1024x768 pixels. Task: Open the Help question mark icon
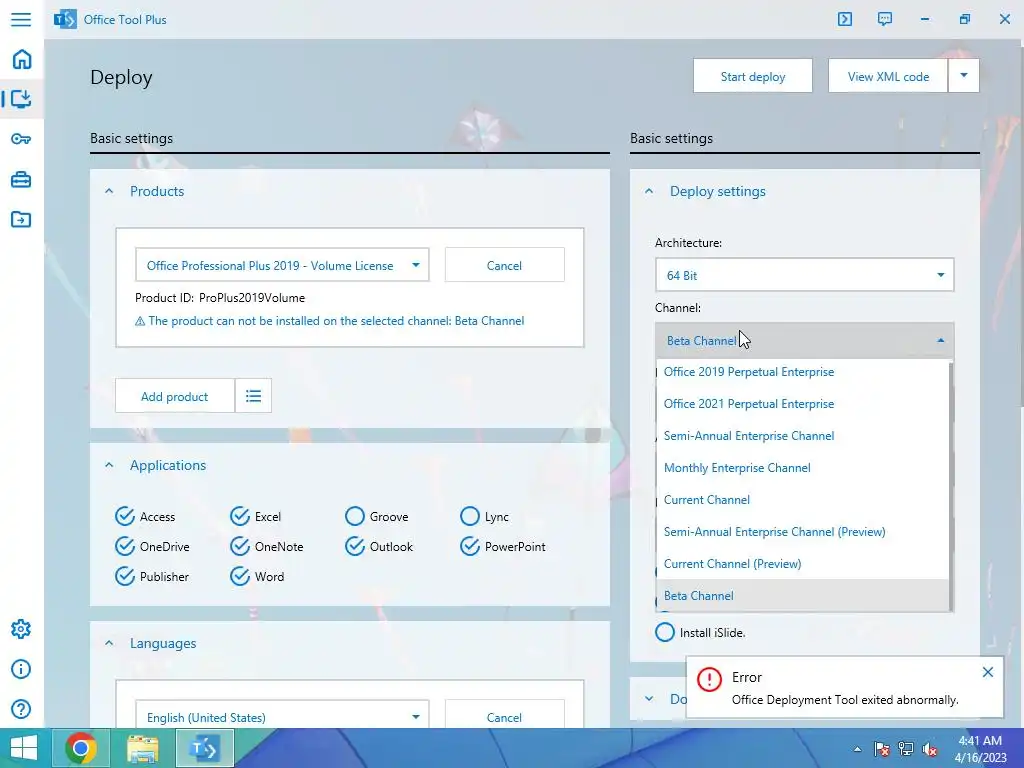coord(21,709)
